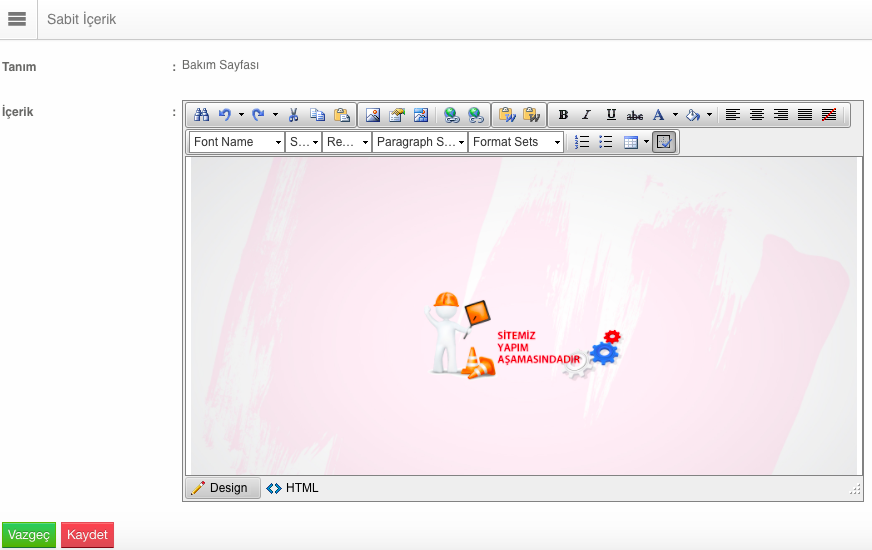Remove alignment with the red-slash icon
Screen dimensions: 872x550
point(829,115)
